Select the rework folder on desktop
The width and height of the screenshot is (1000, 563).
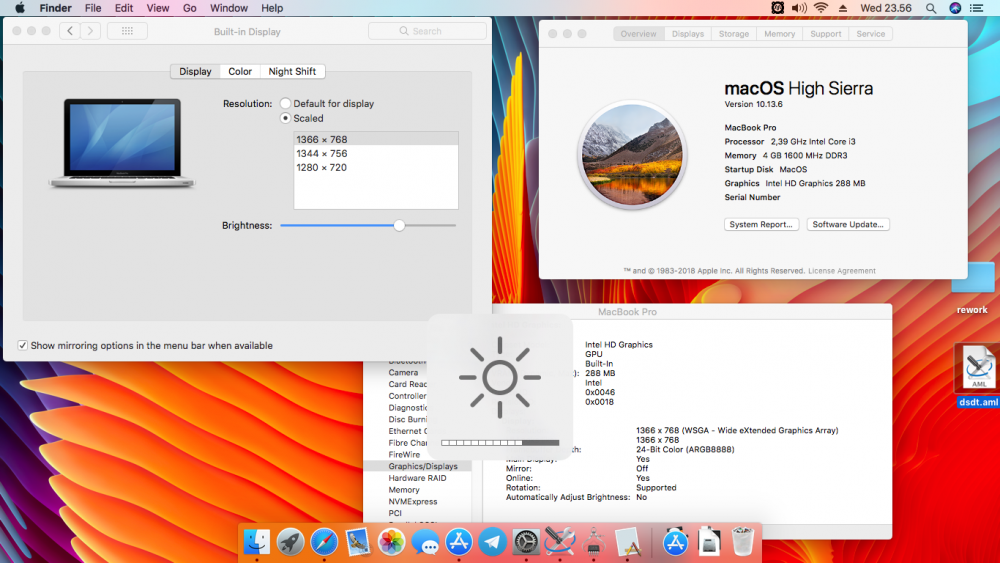[973, 288]
